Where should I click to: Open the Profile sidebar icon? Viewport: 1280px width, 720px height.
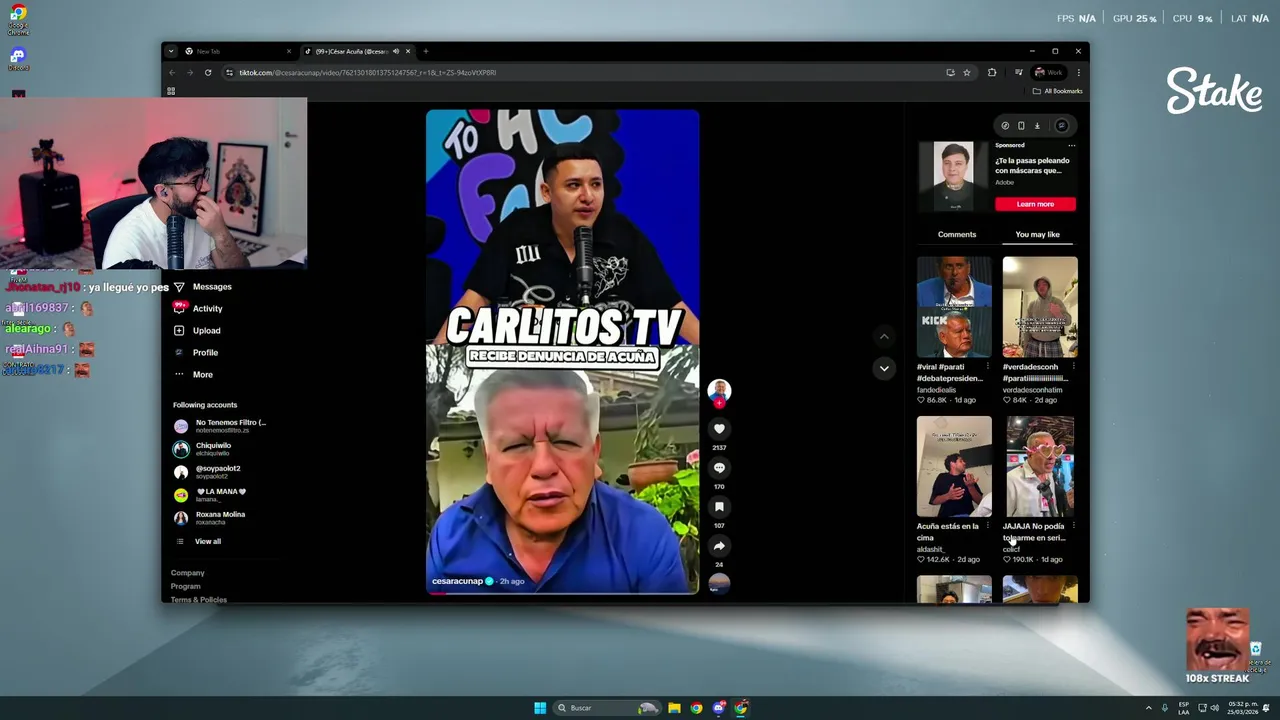179,352
